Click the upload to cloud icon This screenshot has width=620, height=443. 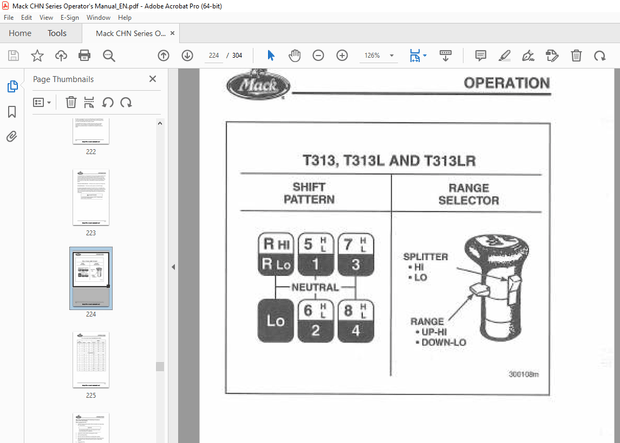[61, 56]
